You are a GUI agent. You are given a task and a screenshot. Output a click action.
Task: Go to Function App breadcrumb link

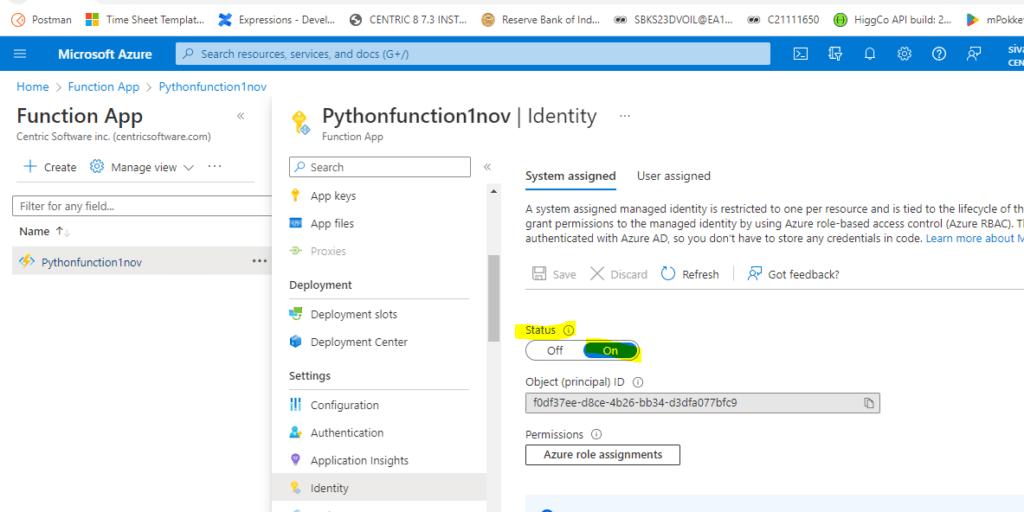point(104,87)
